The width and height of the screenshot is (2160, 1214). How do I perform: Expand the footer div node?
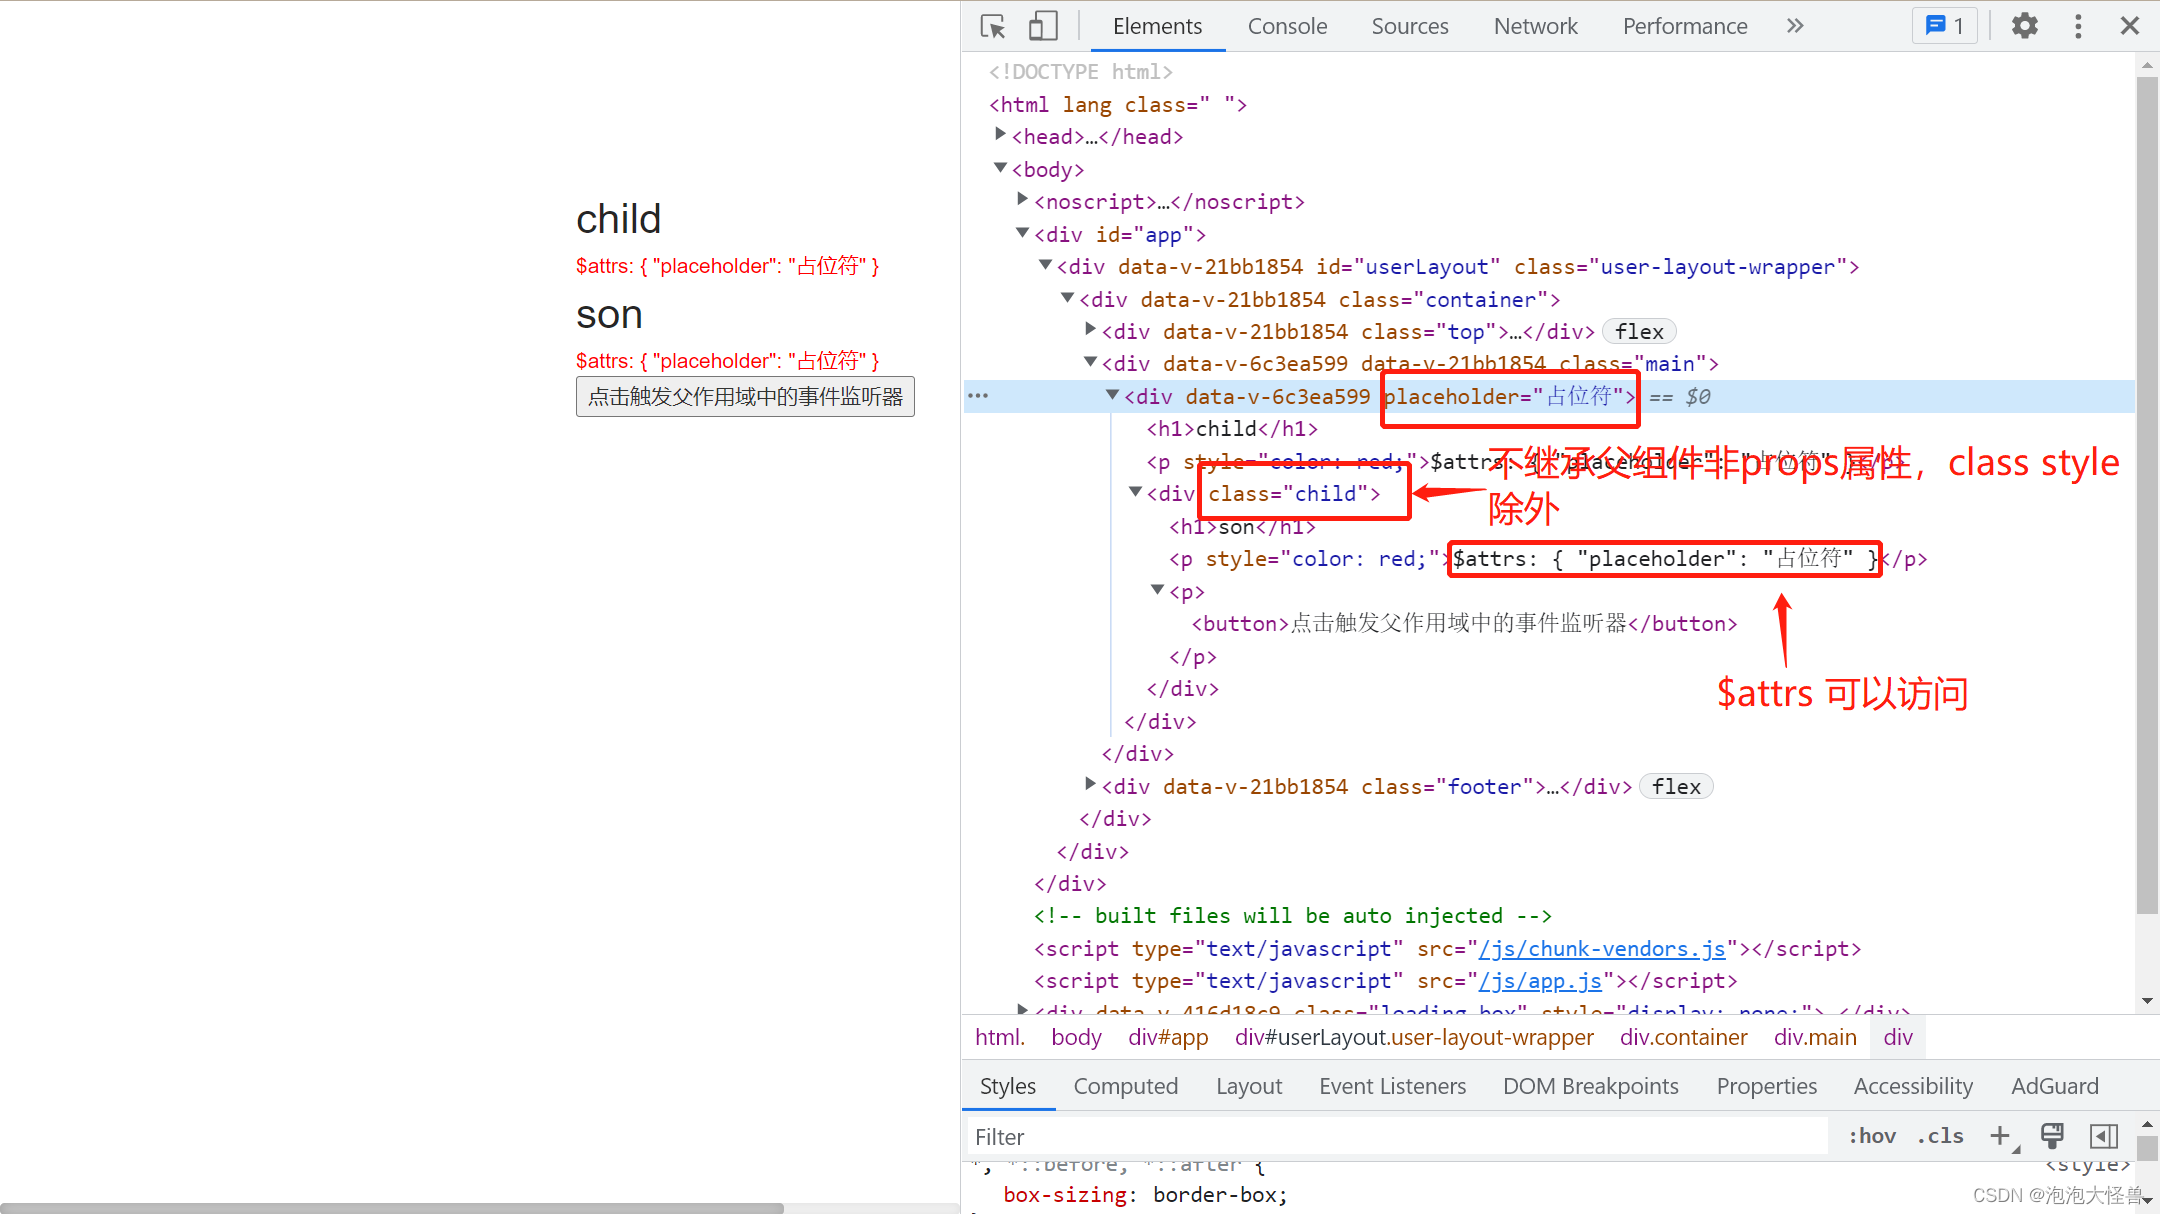1090,785
